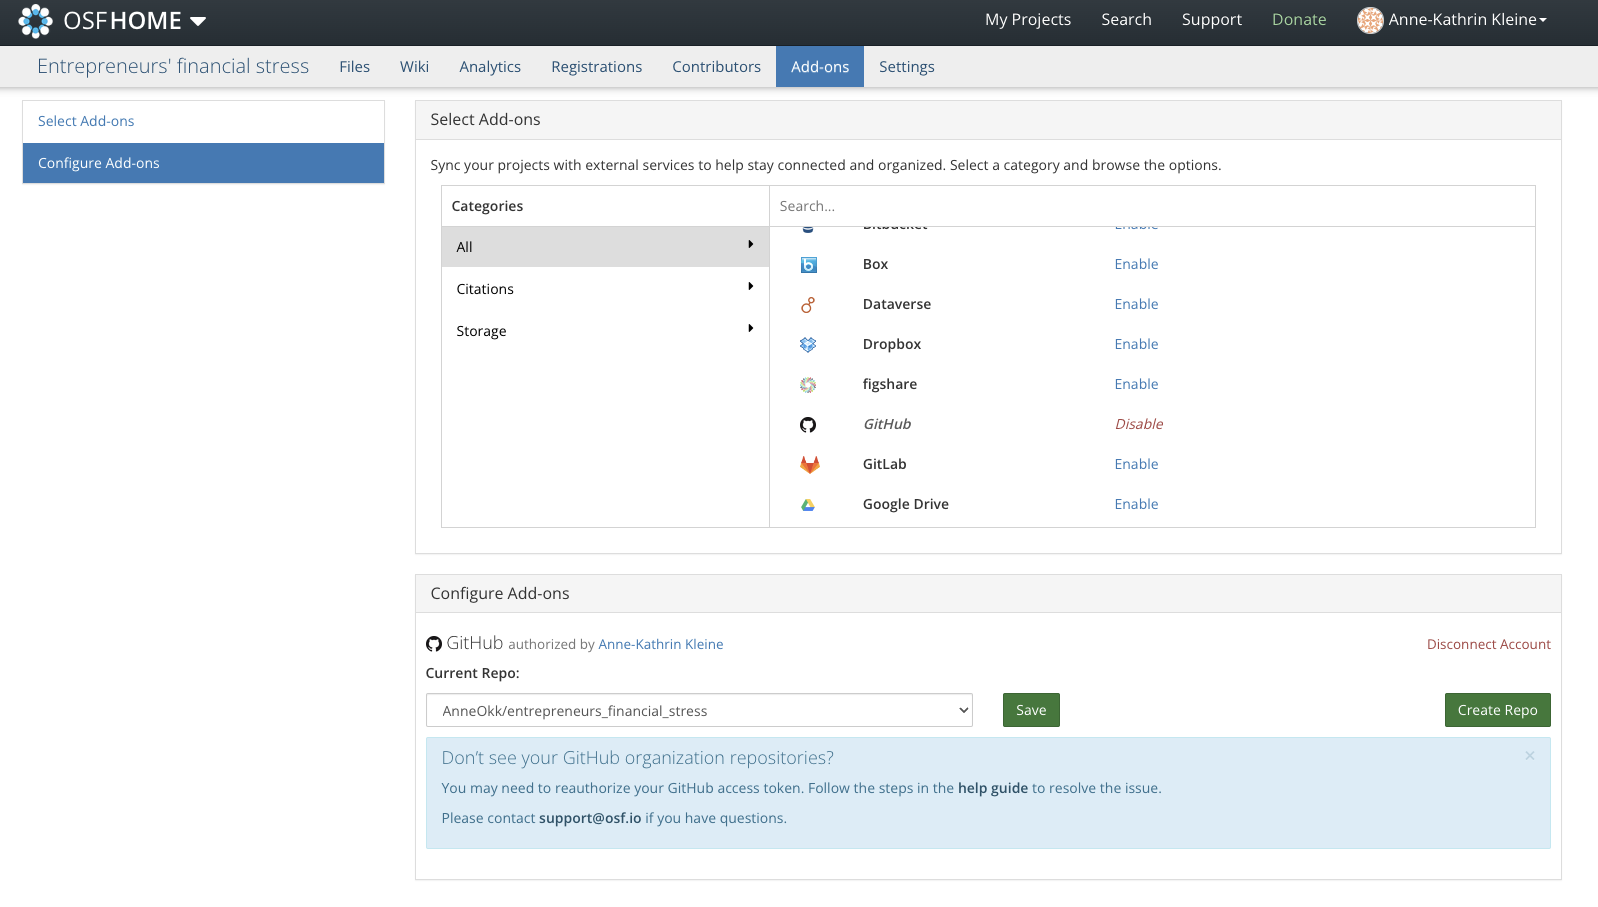Click the Google Drive icon
The height and width of the screenshot is (907, 1598).
pyautogui.click(x=808, y=505)
